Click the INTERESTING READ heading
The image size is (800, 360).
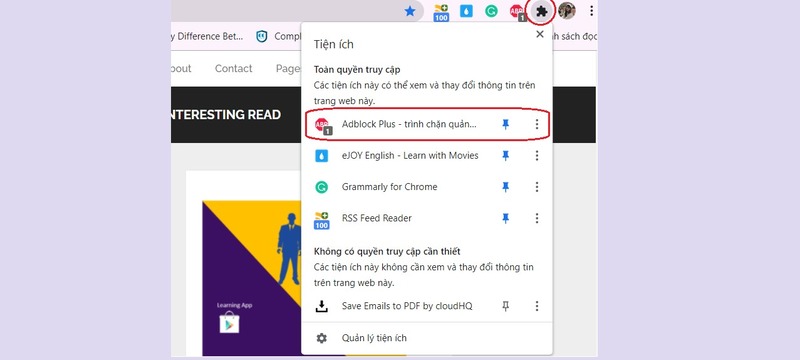pos(226,115)
